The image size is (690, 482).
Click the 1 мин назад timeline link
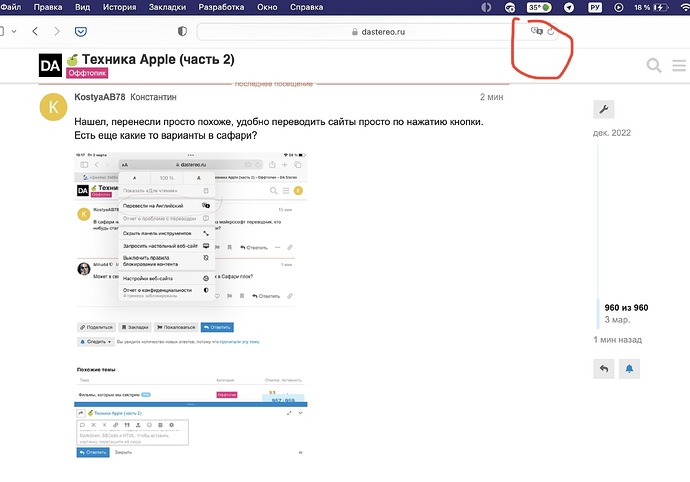[617, 340]
